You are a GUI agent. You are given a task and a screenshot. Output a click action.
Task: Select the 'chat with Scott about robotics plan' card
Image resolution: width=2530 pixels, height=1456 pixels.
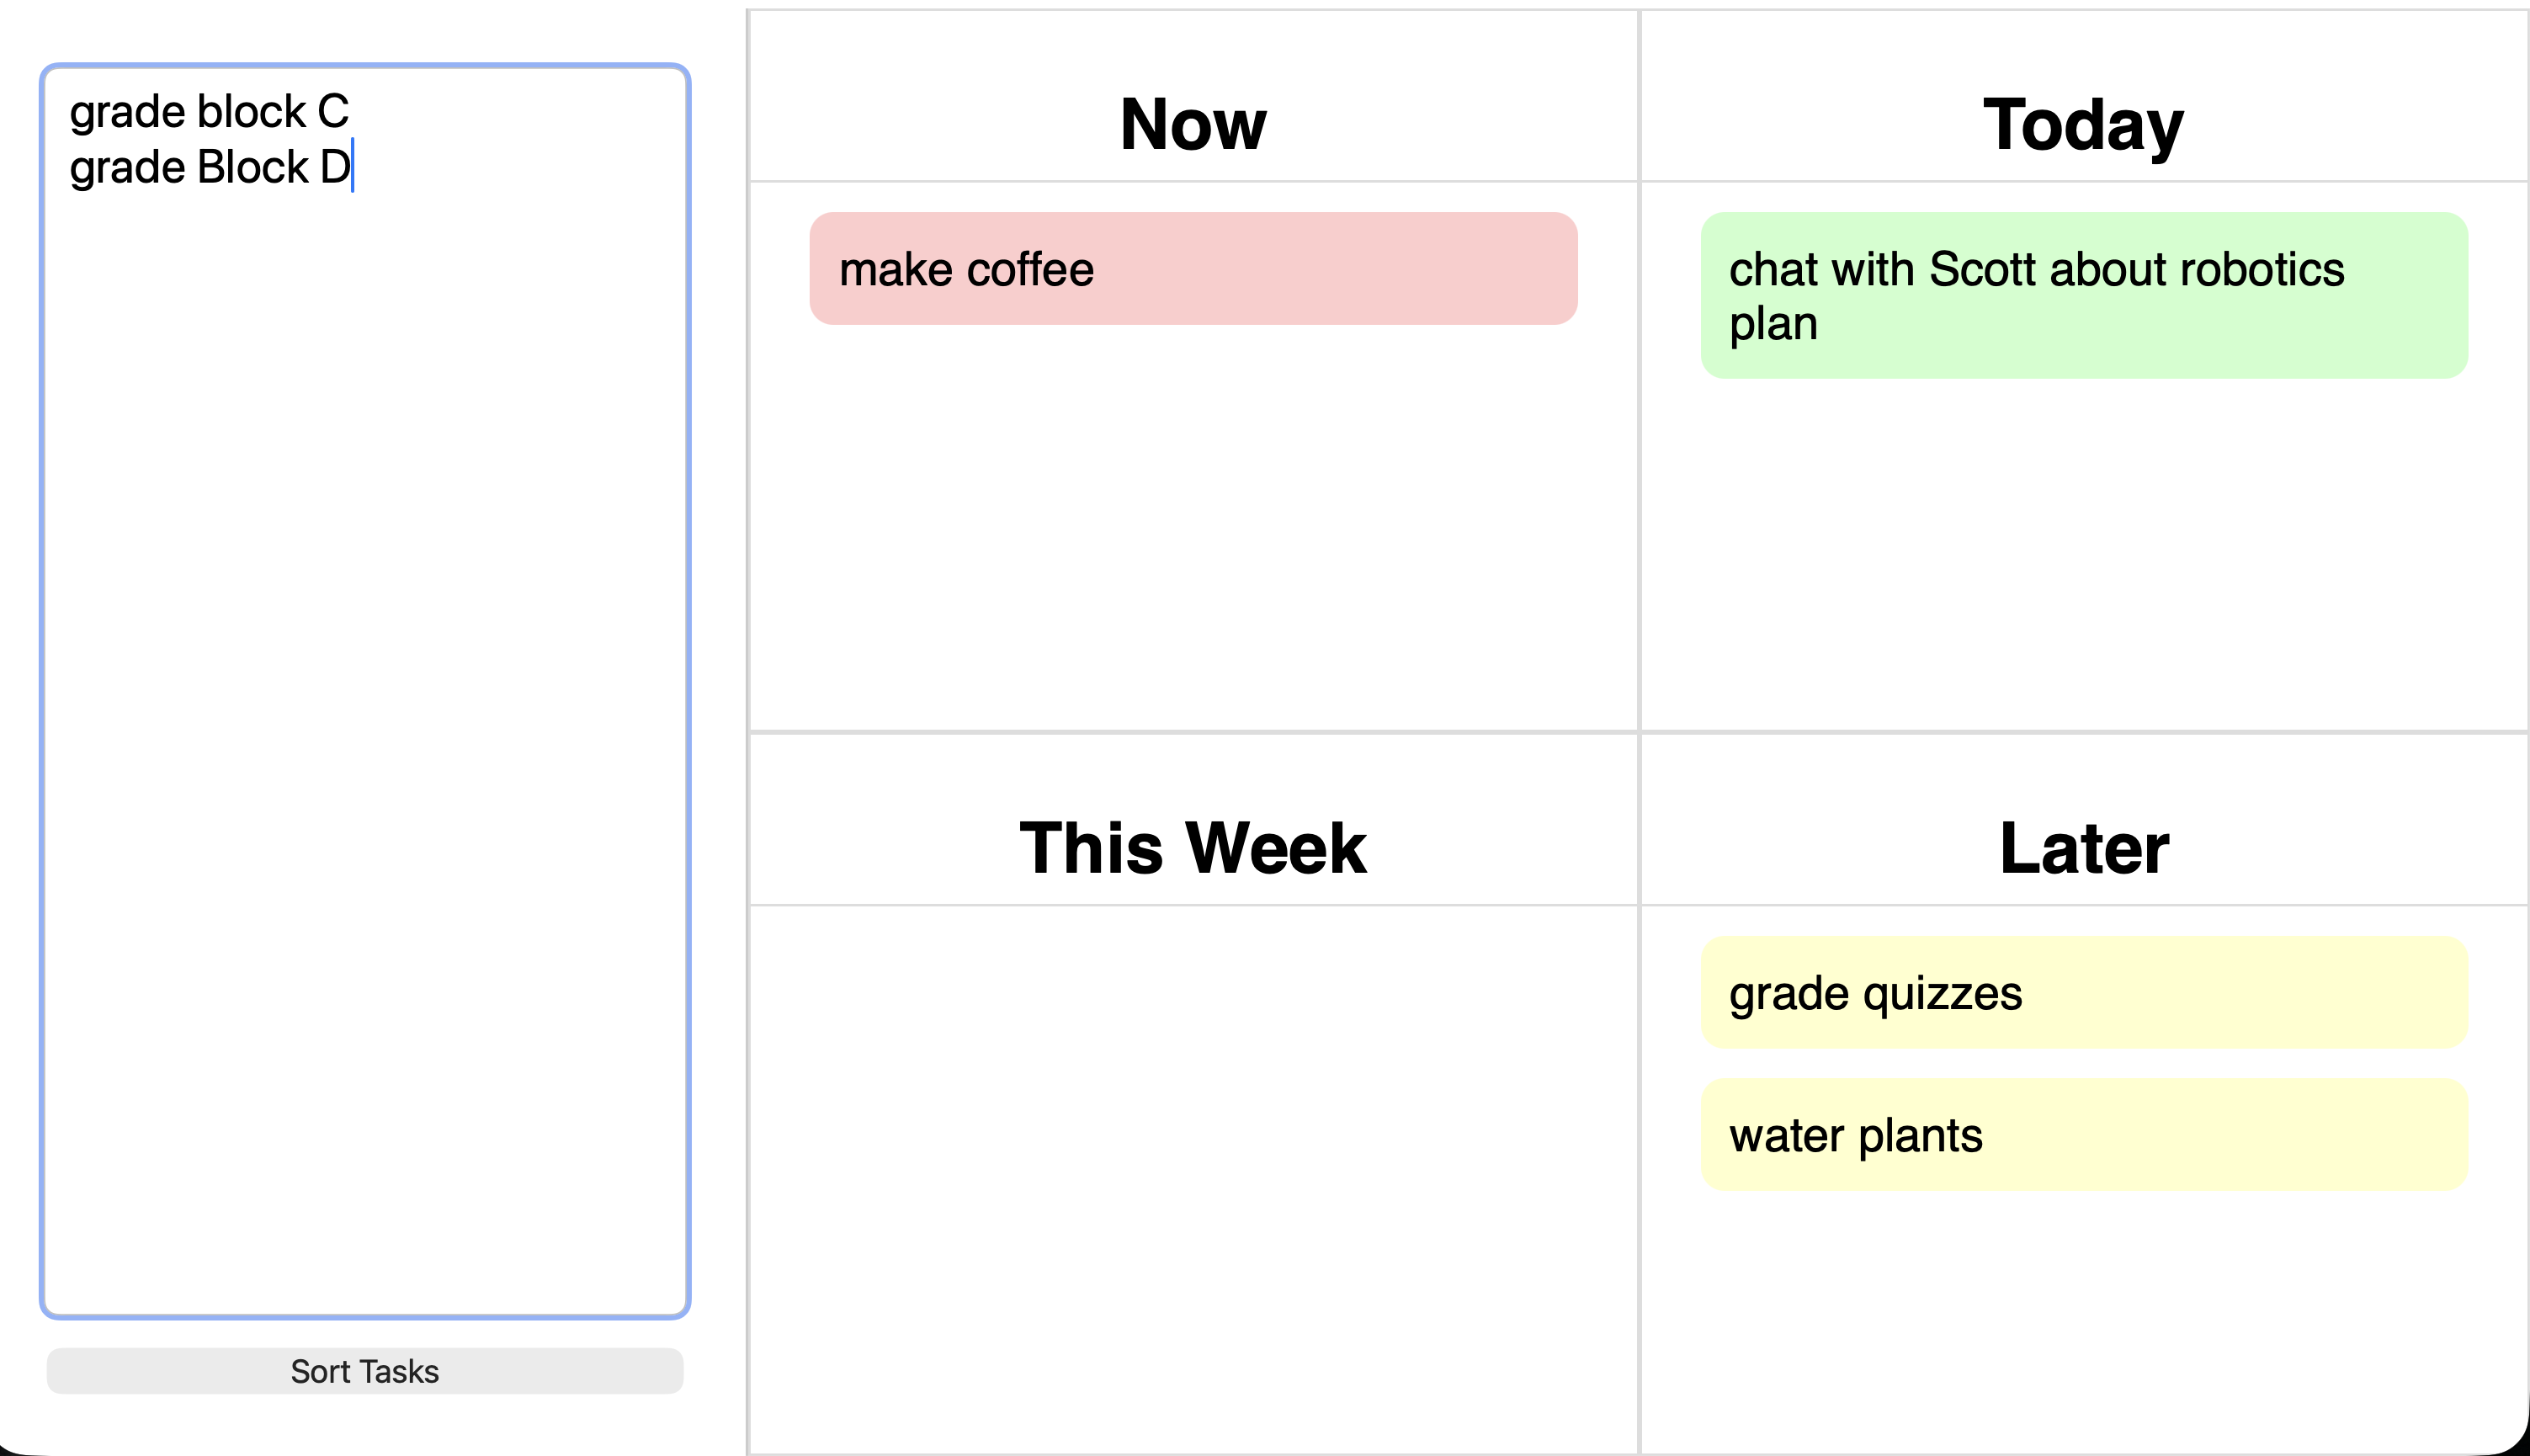coord(2084,295)
